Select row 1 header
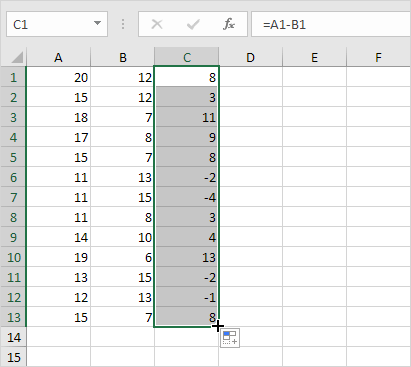Viewport: 411px width, 367px height. pyautogui.click(x=13, y=77)
